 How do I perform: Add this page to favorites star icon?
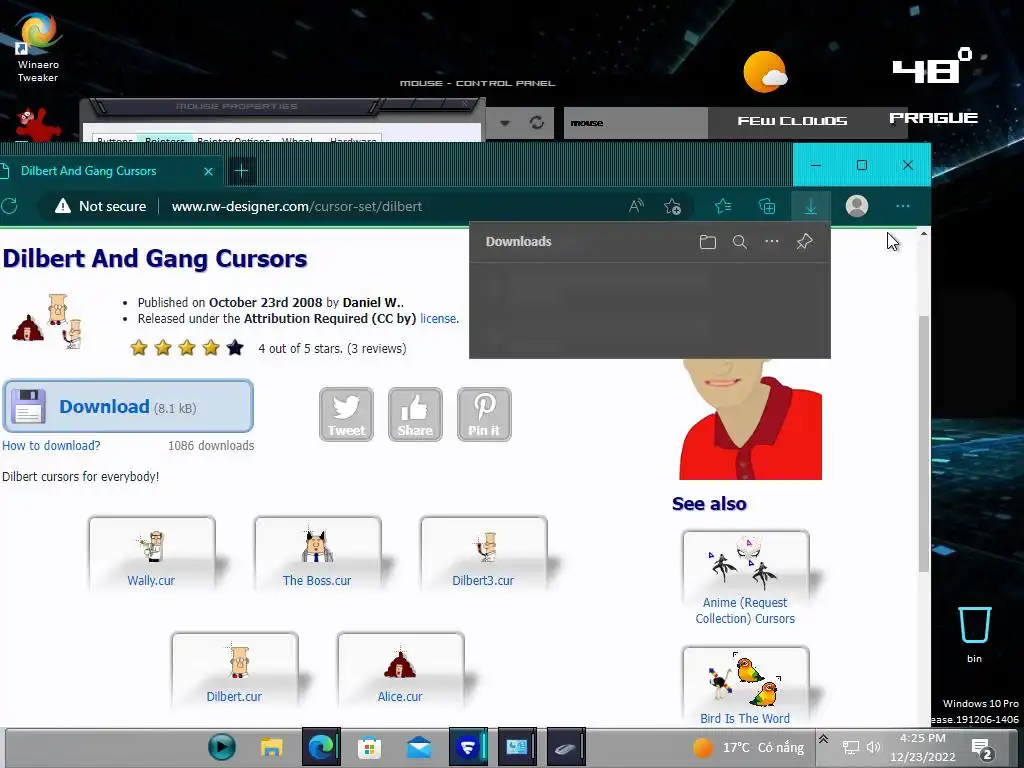coord(673,206)
